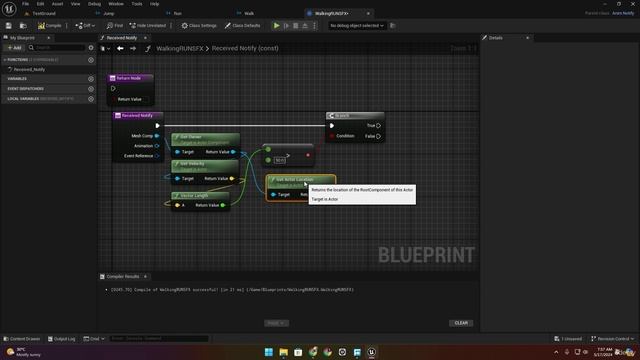Image resolution: width=640 pixels, height=360 pixels.
Task: Edit the greater-than node value field
Action: pyautogui.click(x=280, y=160)
